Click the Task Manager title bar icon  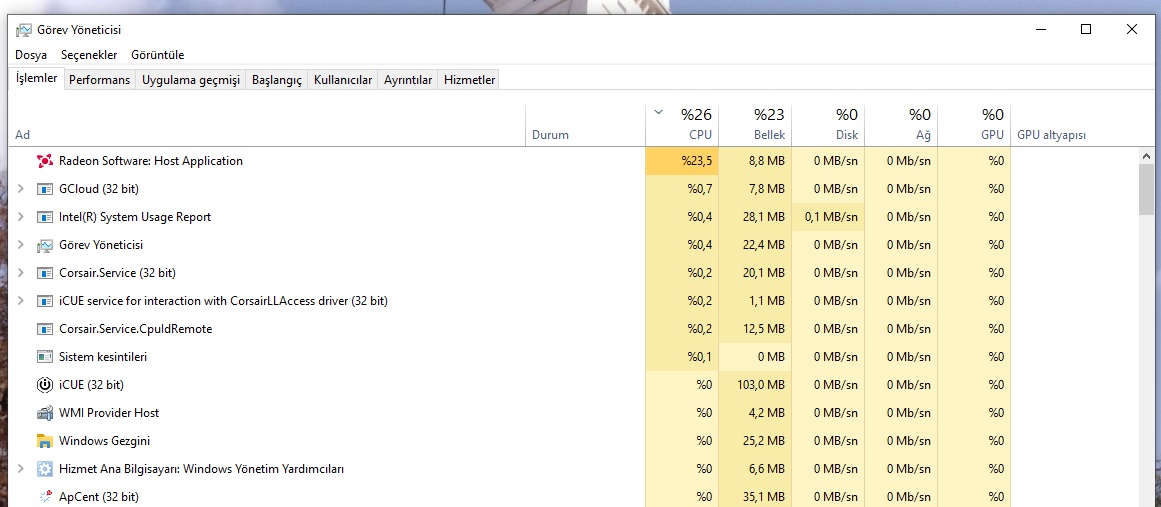click(x=24, y=30)
